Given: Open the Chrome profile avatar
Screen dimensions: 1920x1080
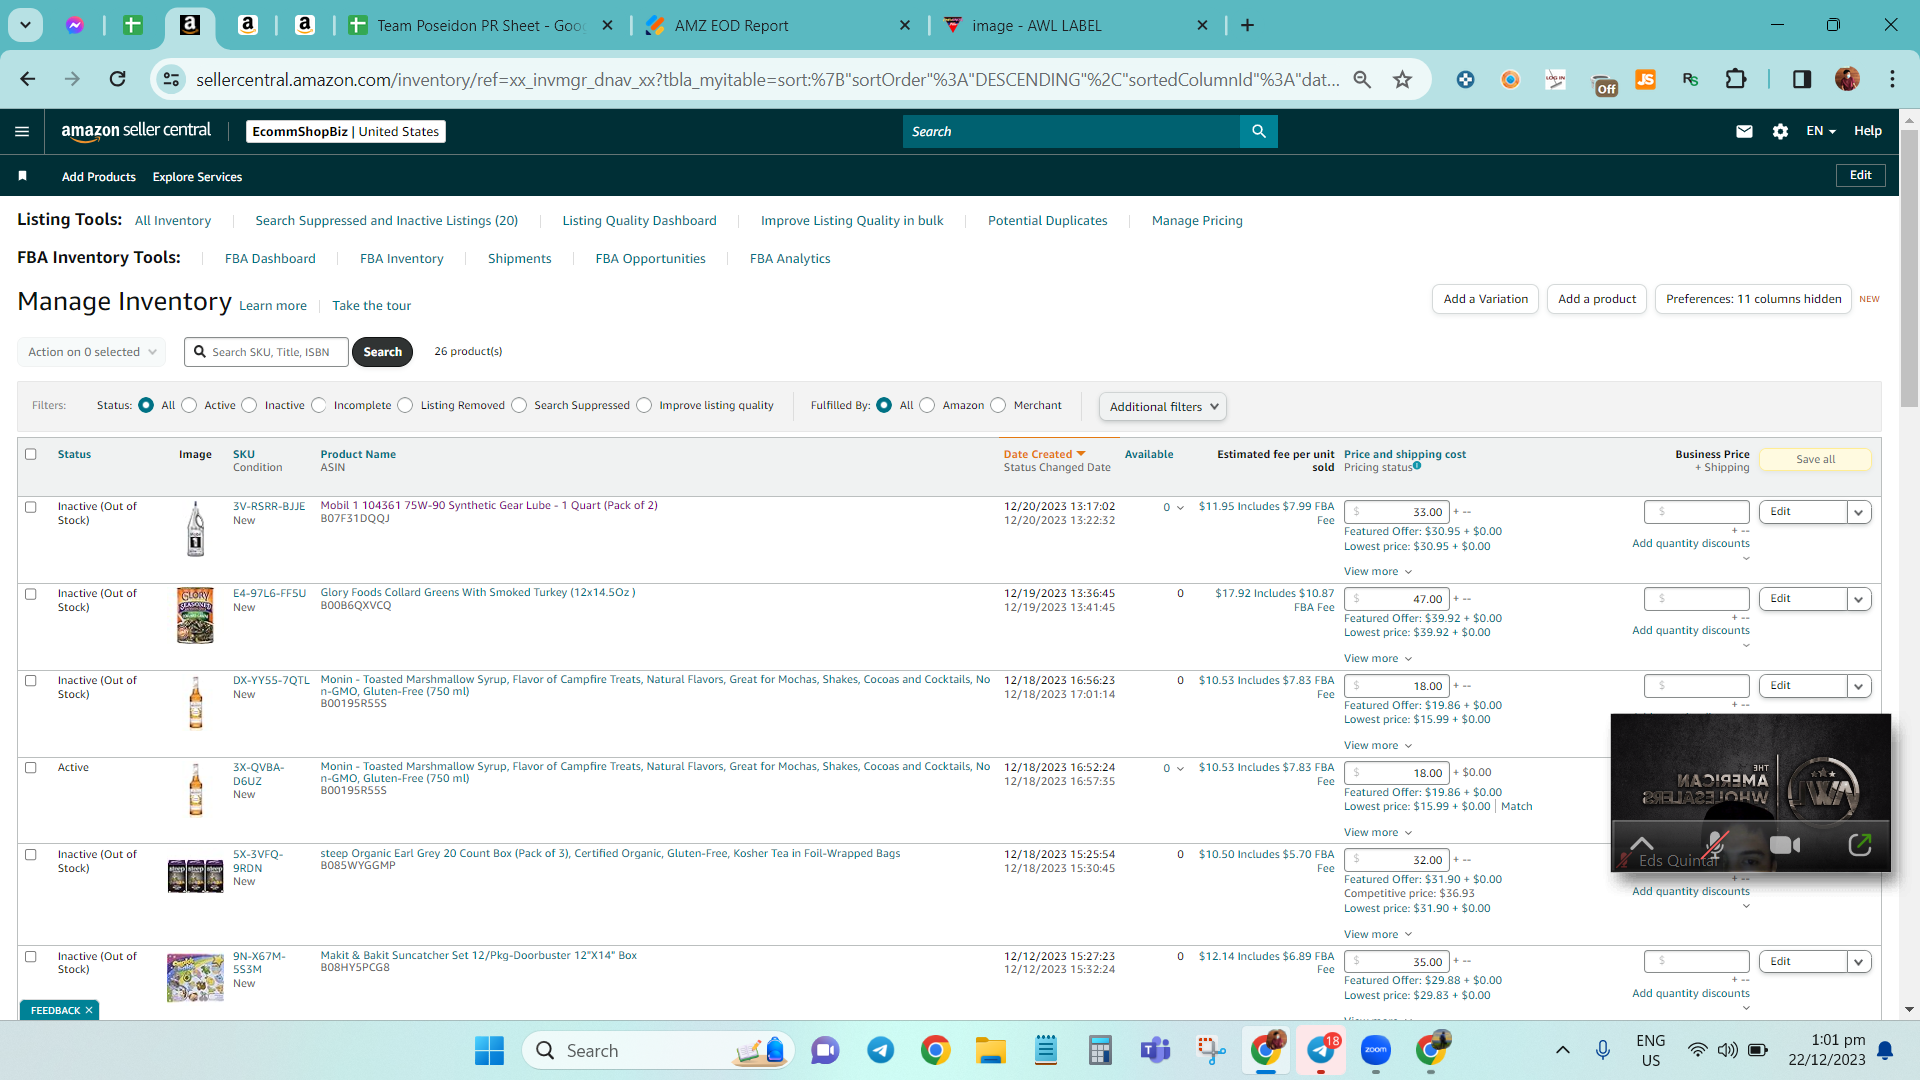Looking at the screenshot, I should coord(1847,79).
